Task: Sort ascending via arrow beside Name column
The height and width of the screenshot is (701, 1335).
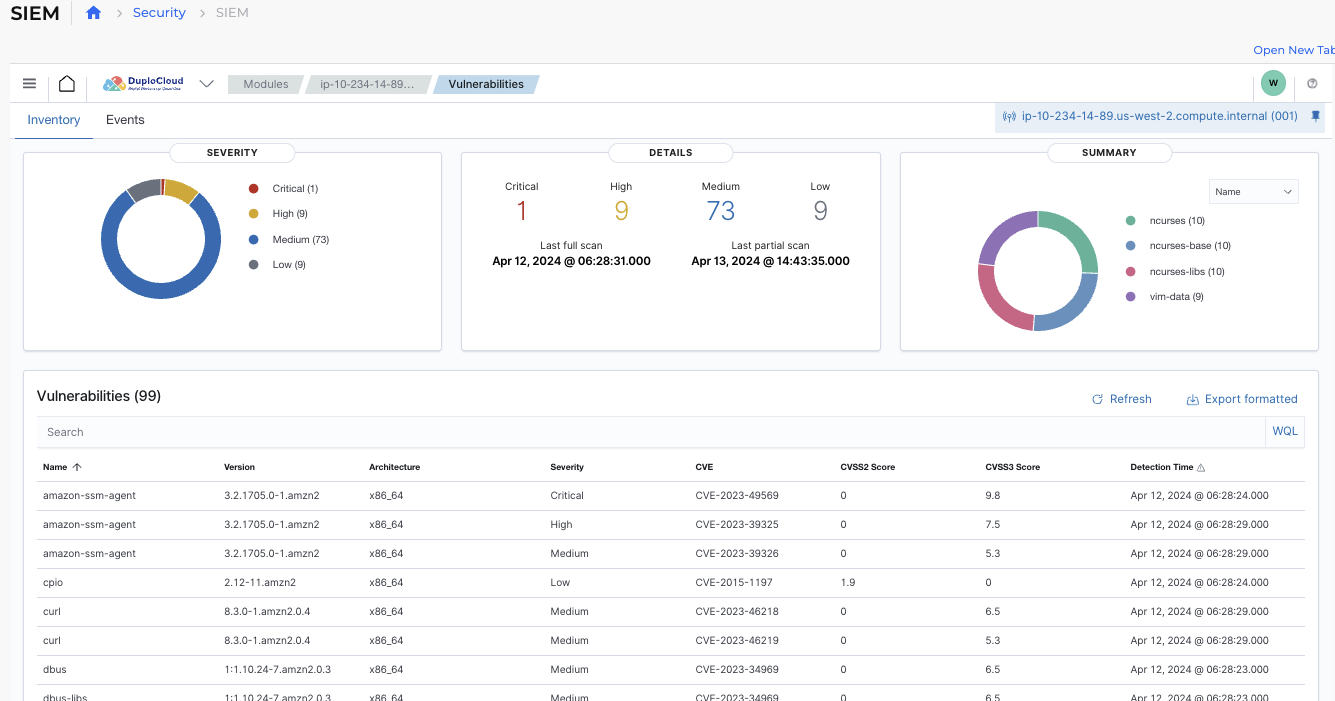Action: tap(78, 467)
